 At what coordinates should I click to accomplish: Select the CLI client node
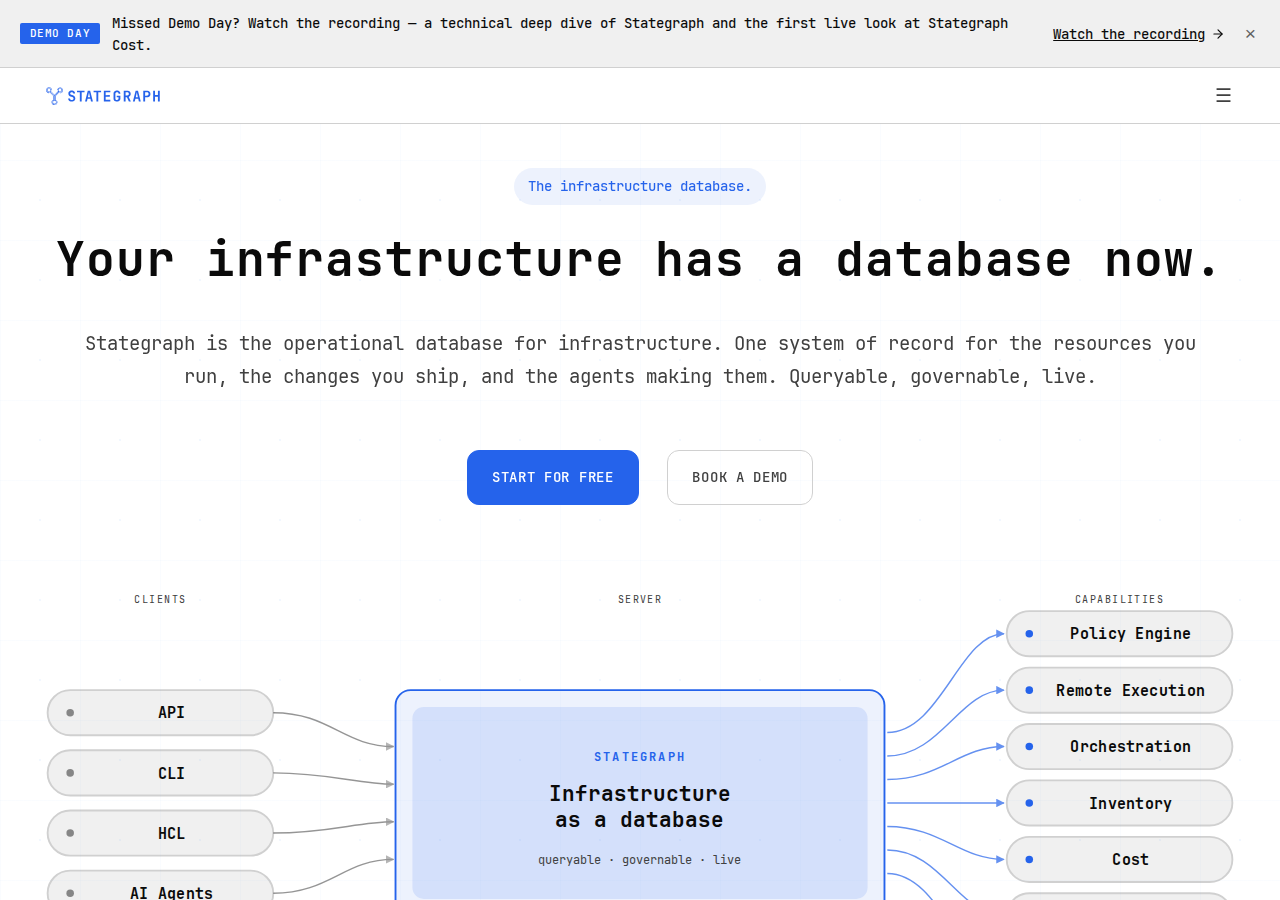pos(160,773)
